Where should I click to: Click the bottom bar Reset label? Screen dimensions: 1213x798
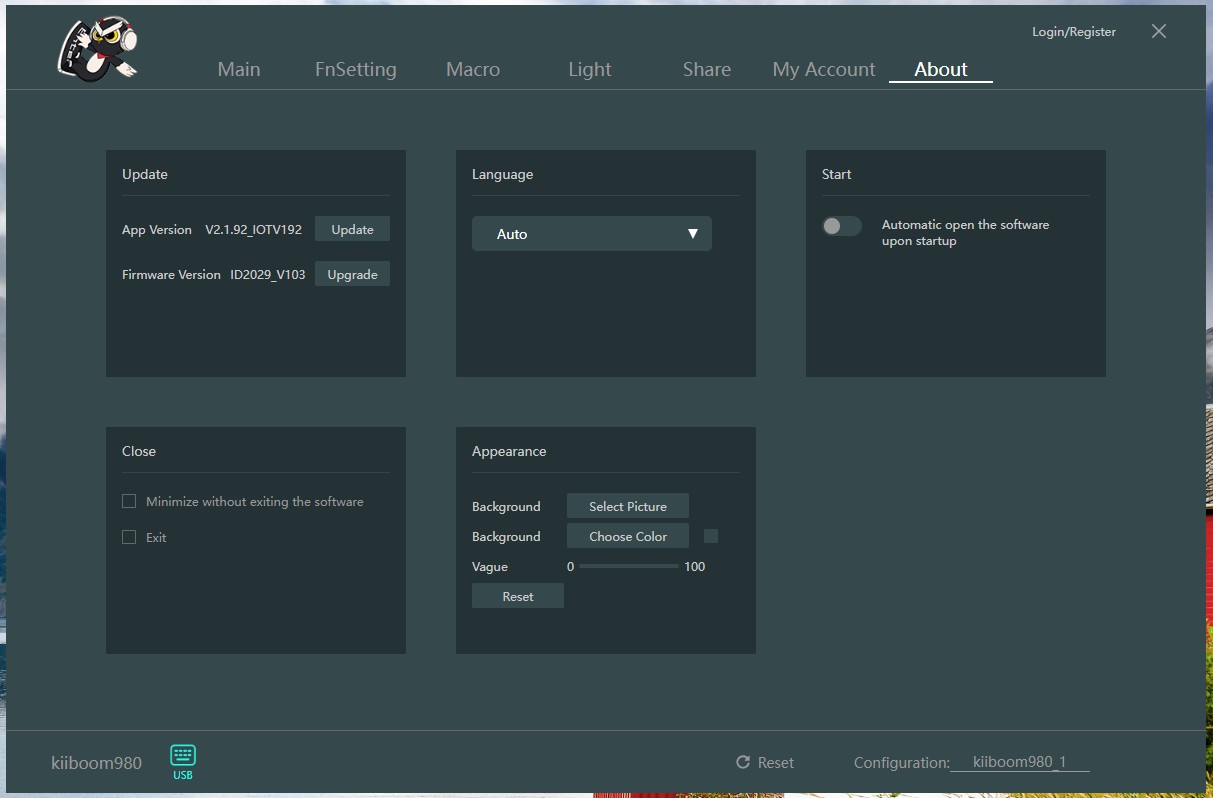tap(776, 762)
